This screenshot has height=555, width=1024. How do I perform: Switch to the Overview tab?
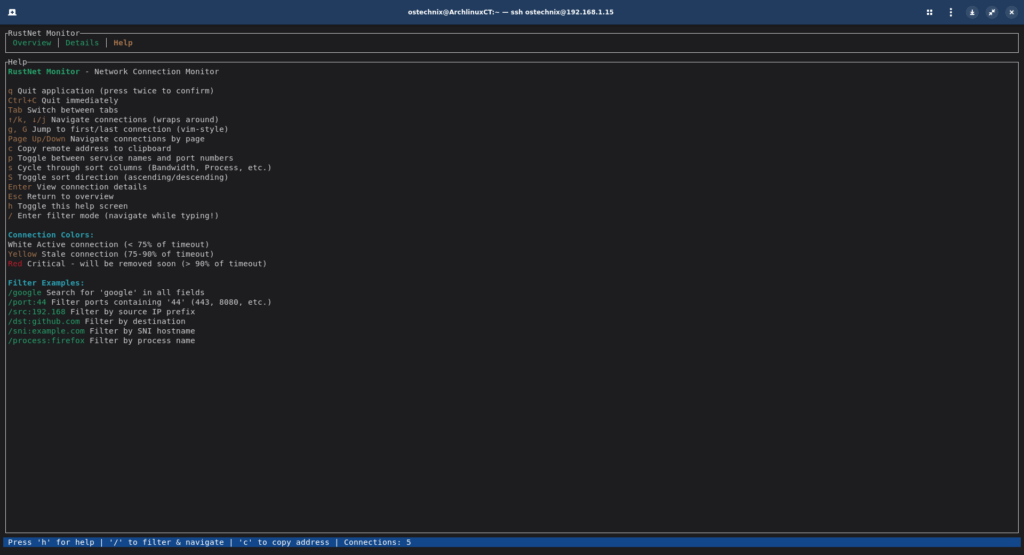click(31, 42)
